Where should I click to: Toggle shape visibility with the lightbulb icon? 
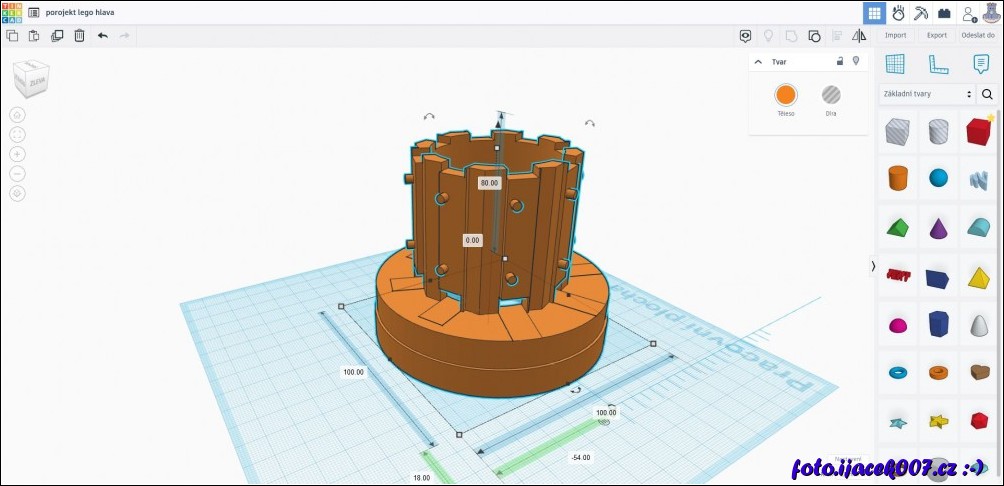tap(856, 61)
